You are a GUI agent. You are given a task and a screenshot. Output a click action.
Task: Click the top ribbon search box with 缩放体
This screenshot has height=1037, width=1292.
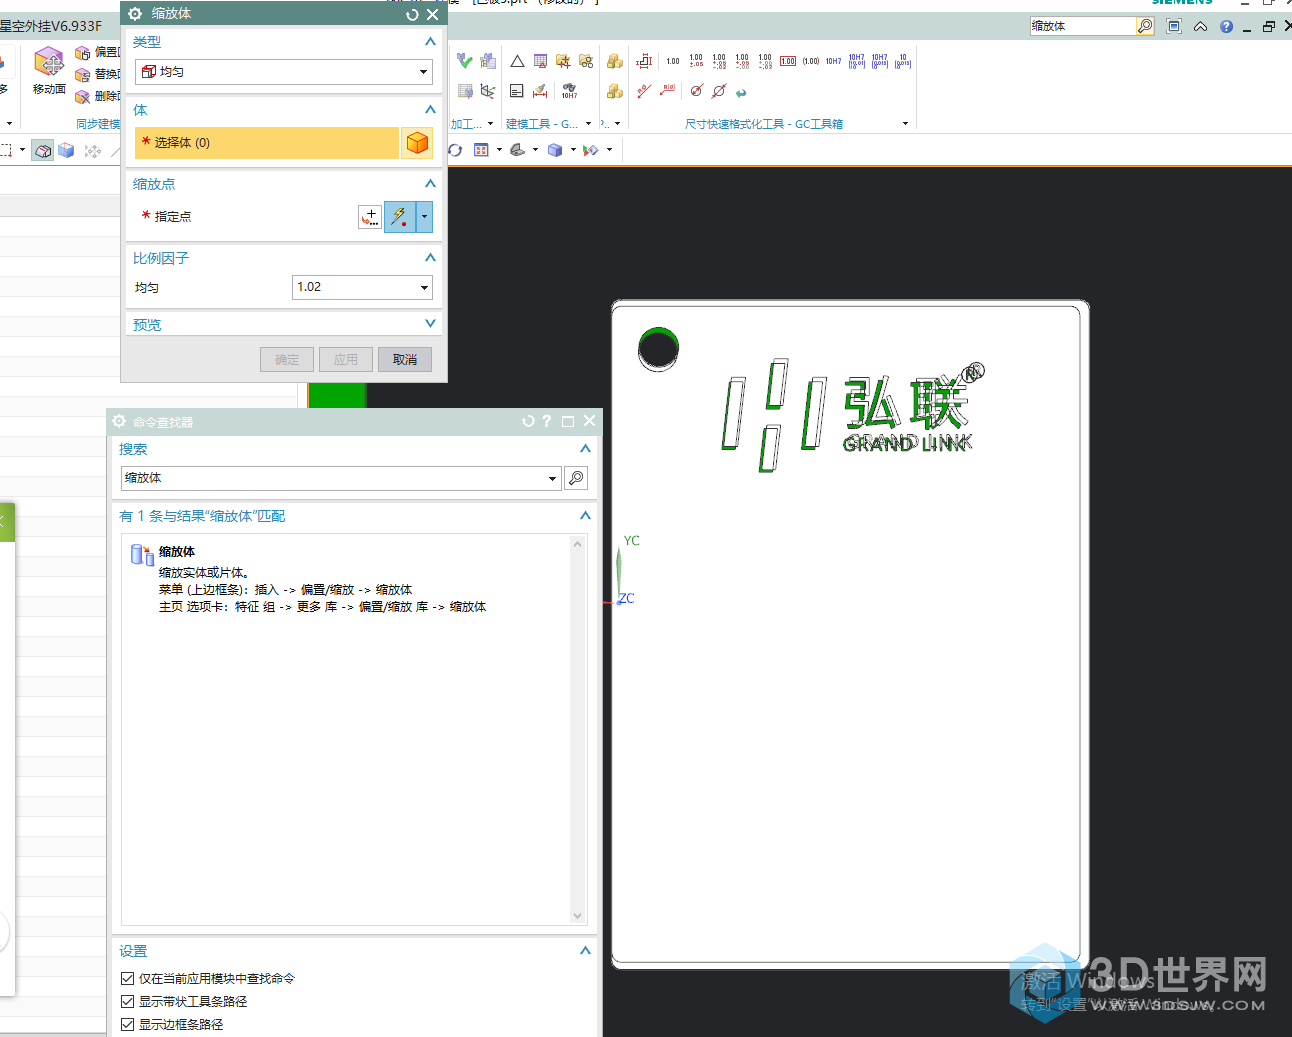(1083, 26)
